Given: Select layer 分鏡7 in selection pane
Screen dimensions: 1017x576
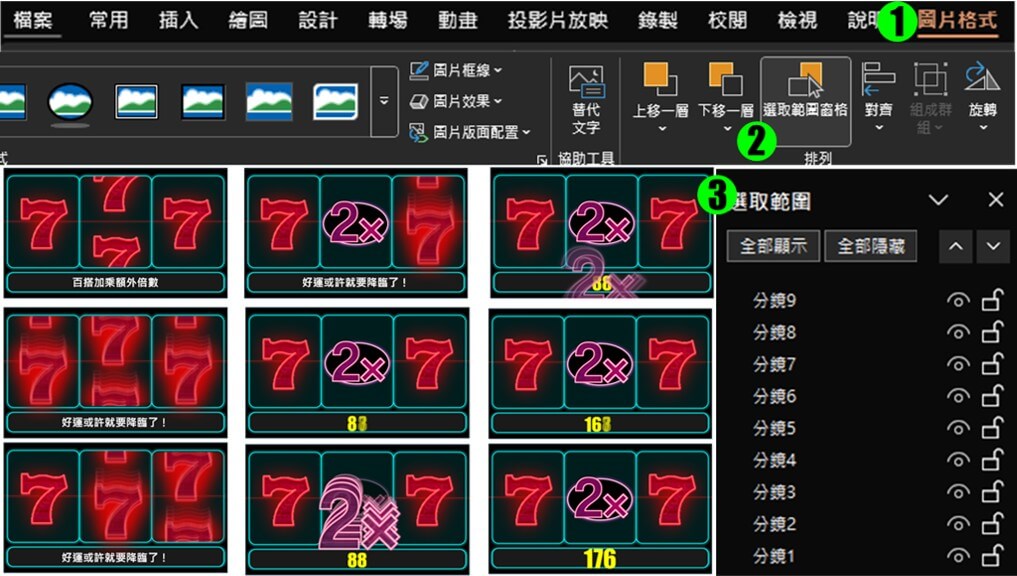Looking at the screenshot, I should pos(774,365).
